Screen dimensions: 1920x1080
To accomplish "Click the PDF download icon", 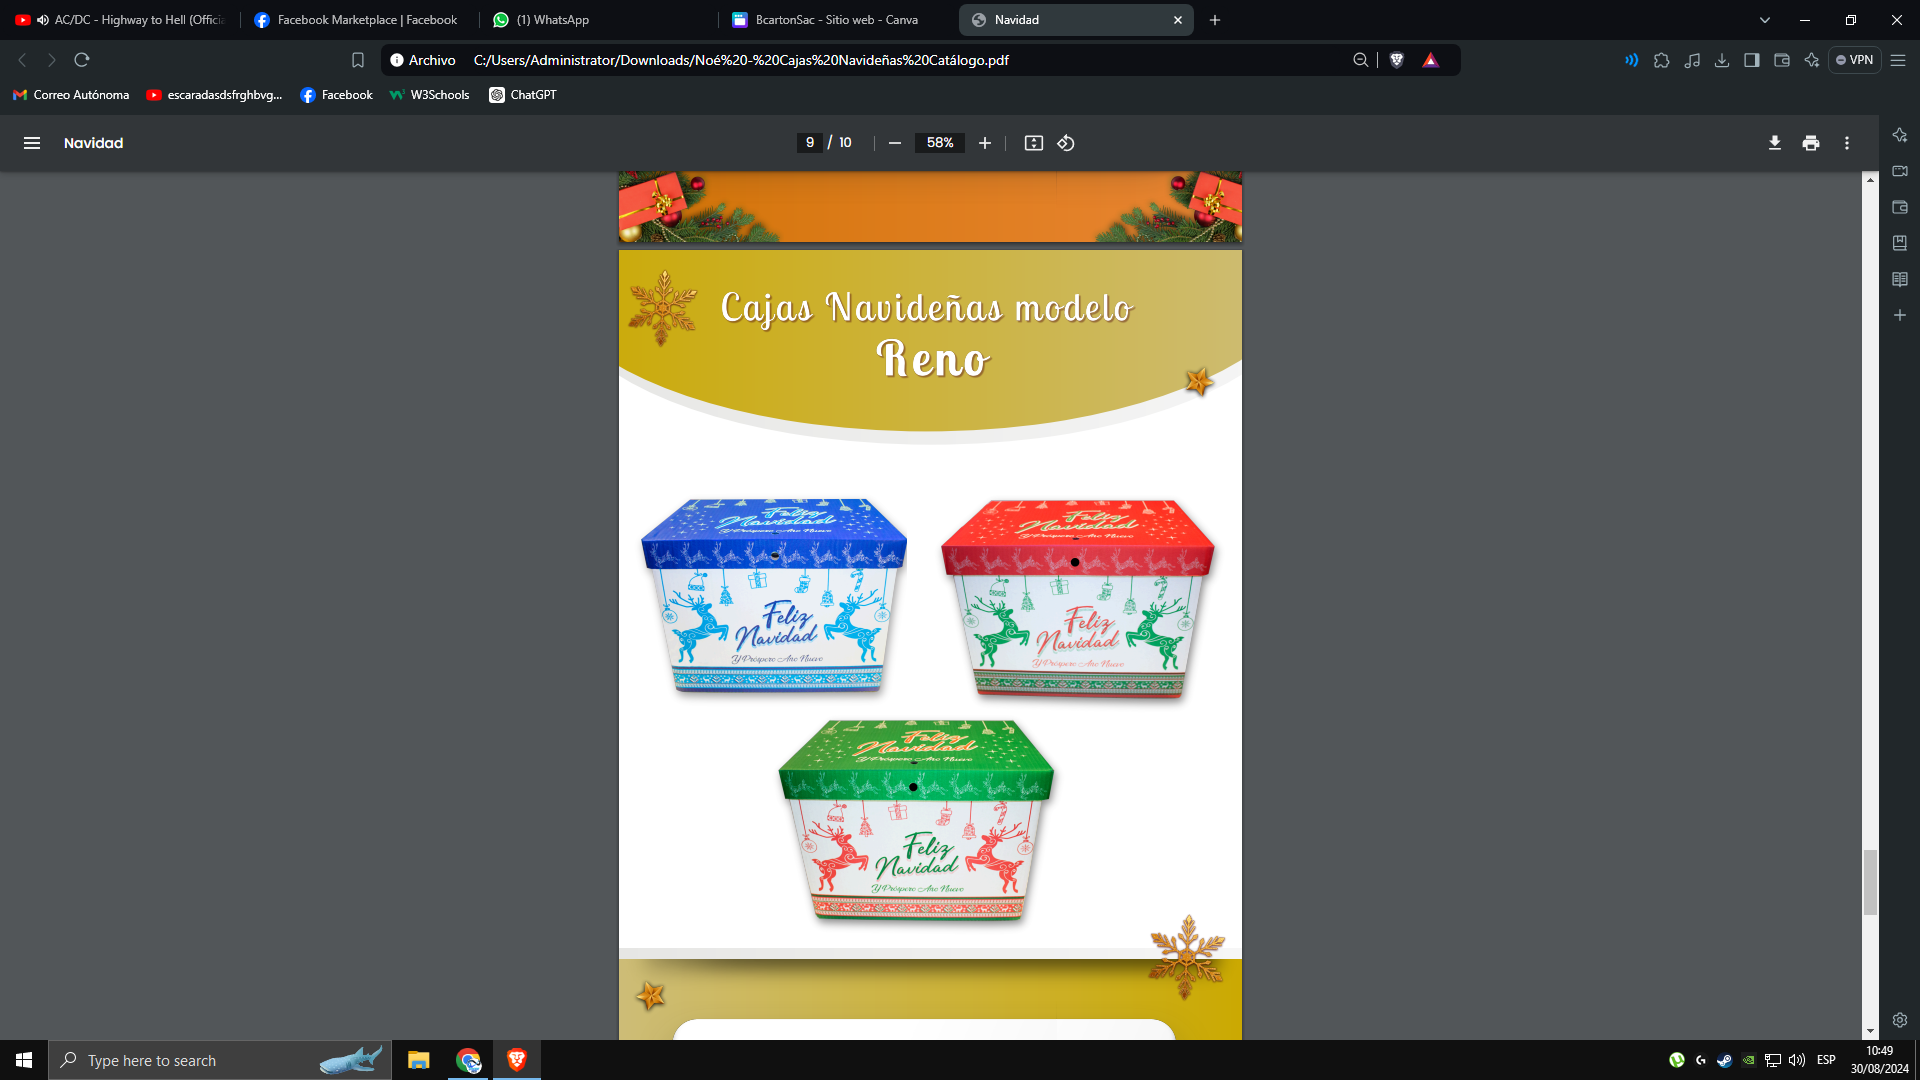I will tap(1774, 143).
